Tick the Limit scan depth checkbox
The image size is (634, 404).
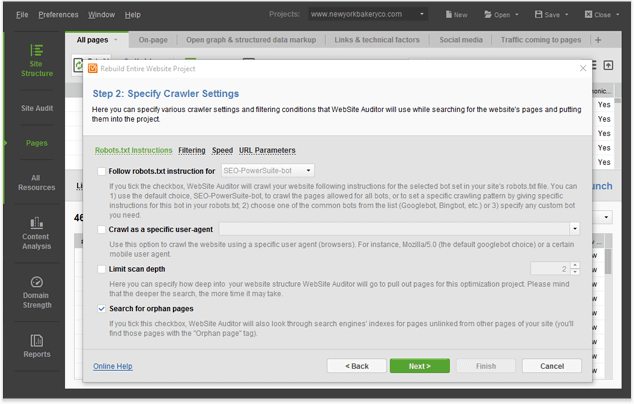pyautogui.click(x=101, y=269)
